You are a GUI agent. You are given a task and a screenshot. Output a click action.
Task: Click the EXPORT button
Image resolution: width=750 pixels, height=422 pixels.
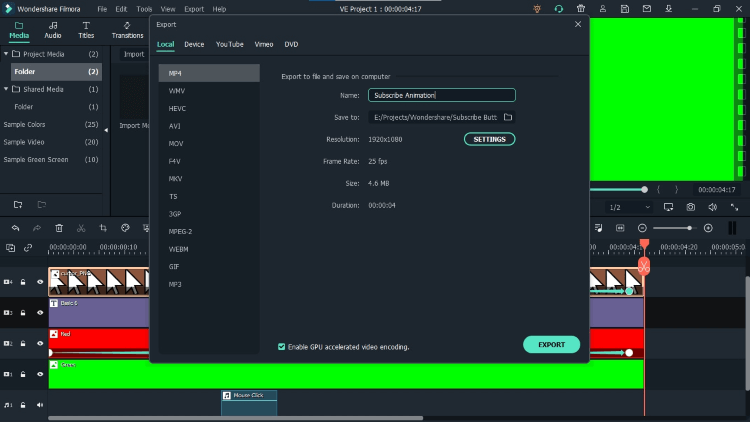pyautogui.click(x=551, y=344)
